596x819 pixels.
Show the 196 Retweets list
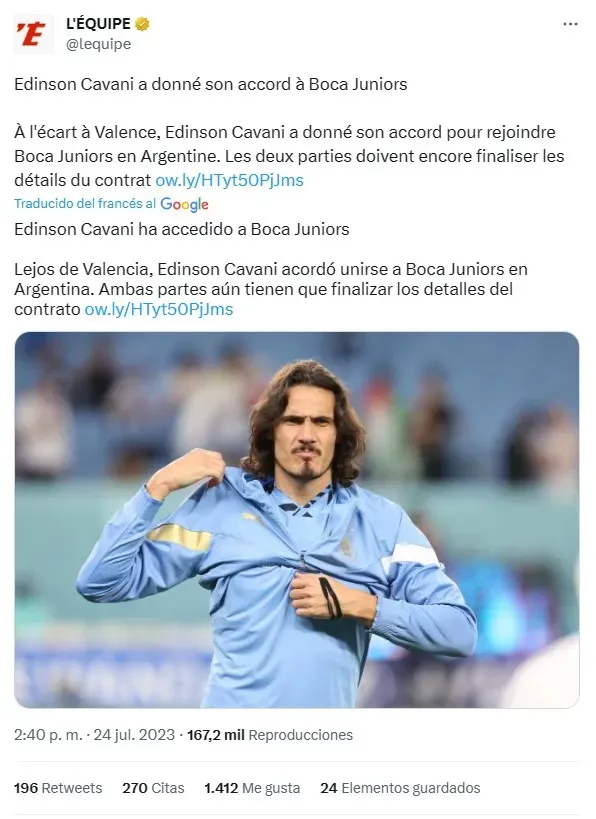58,788
